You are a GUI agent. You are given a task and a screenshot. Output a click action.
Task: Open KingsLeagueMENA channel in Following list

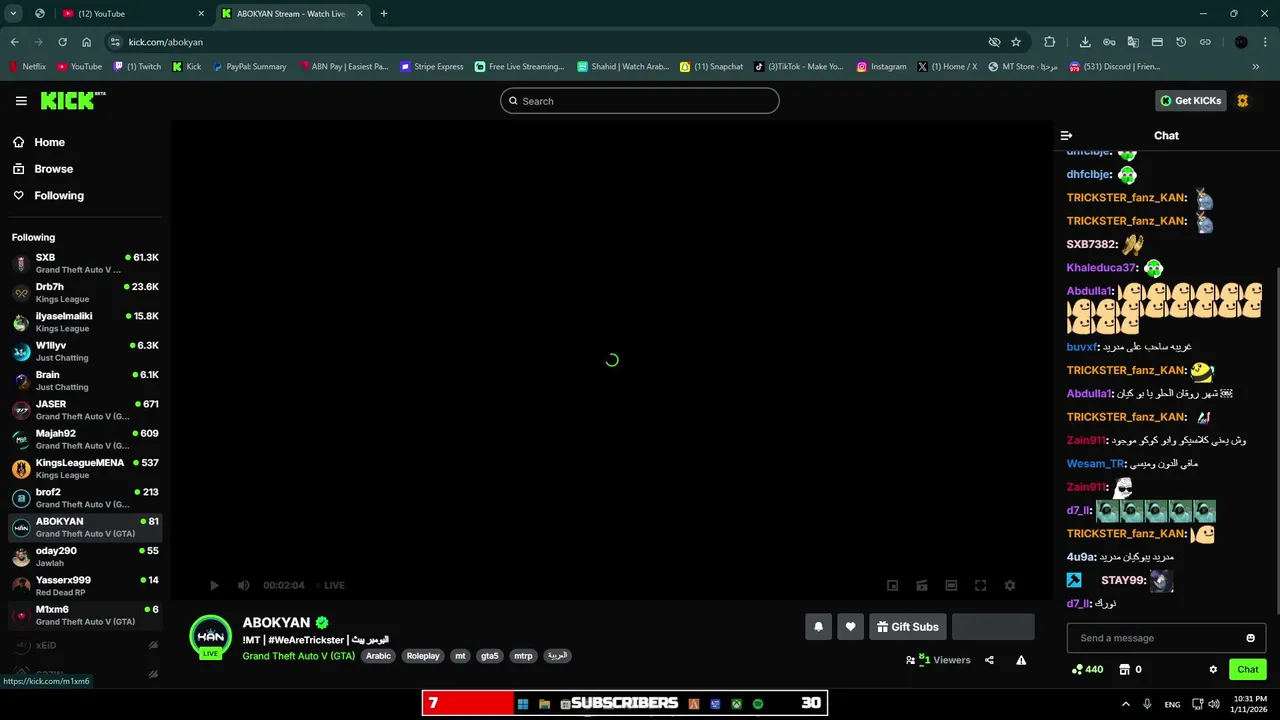[x=85, y=468]
